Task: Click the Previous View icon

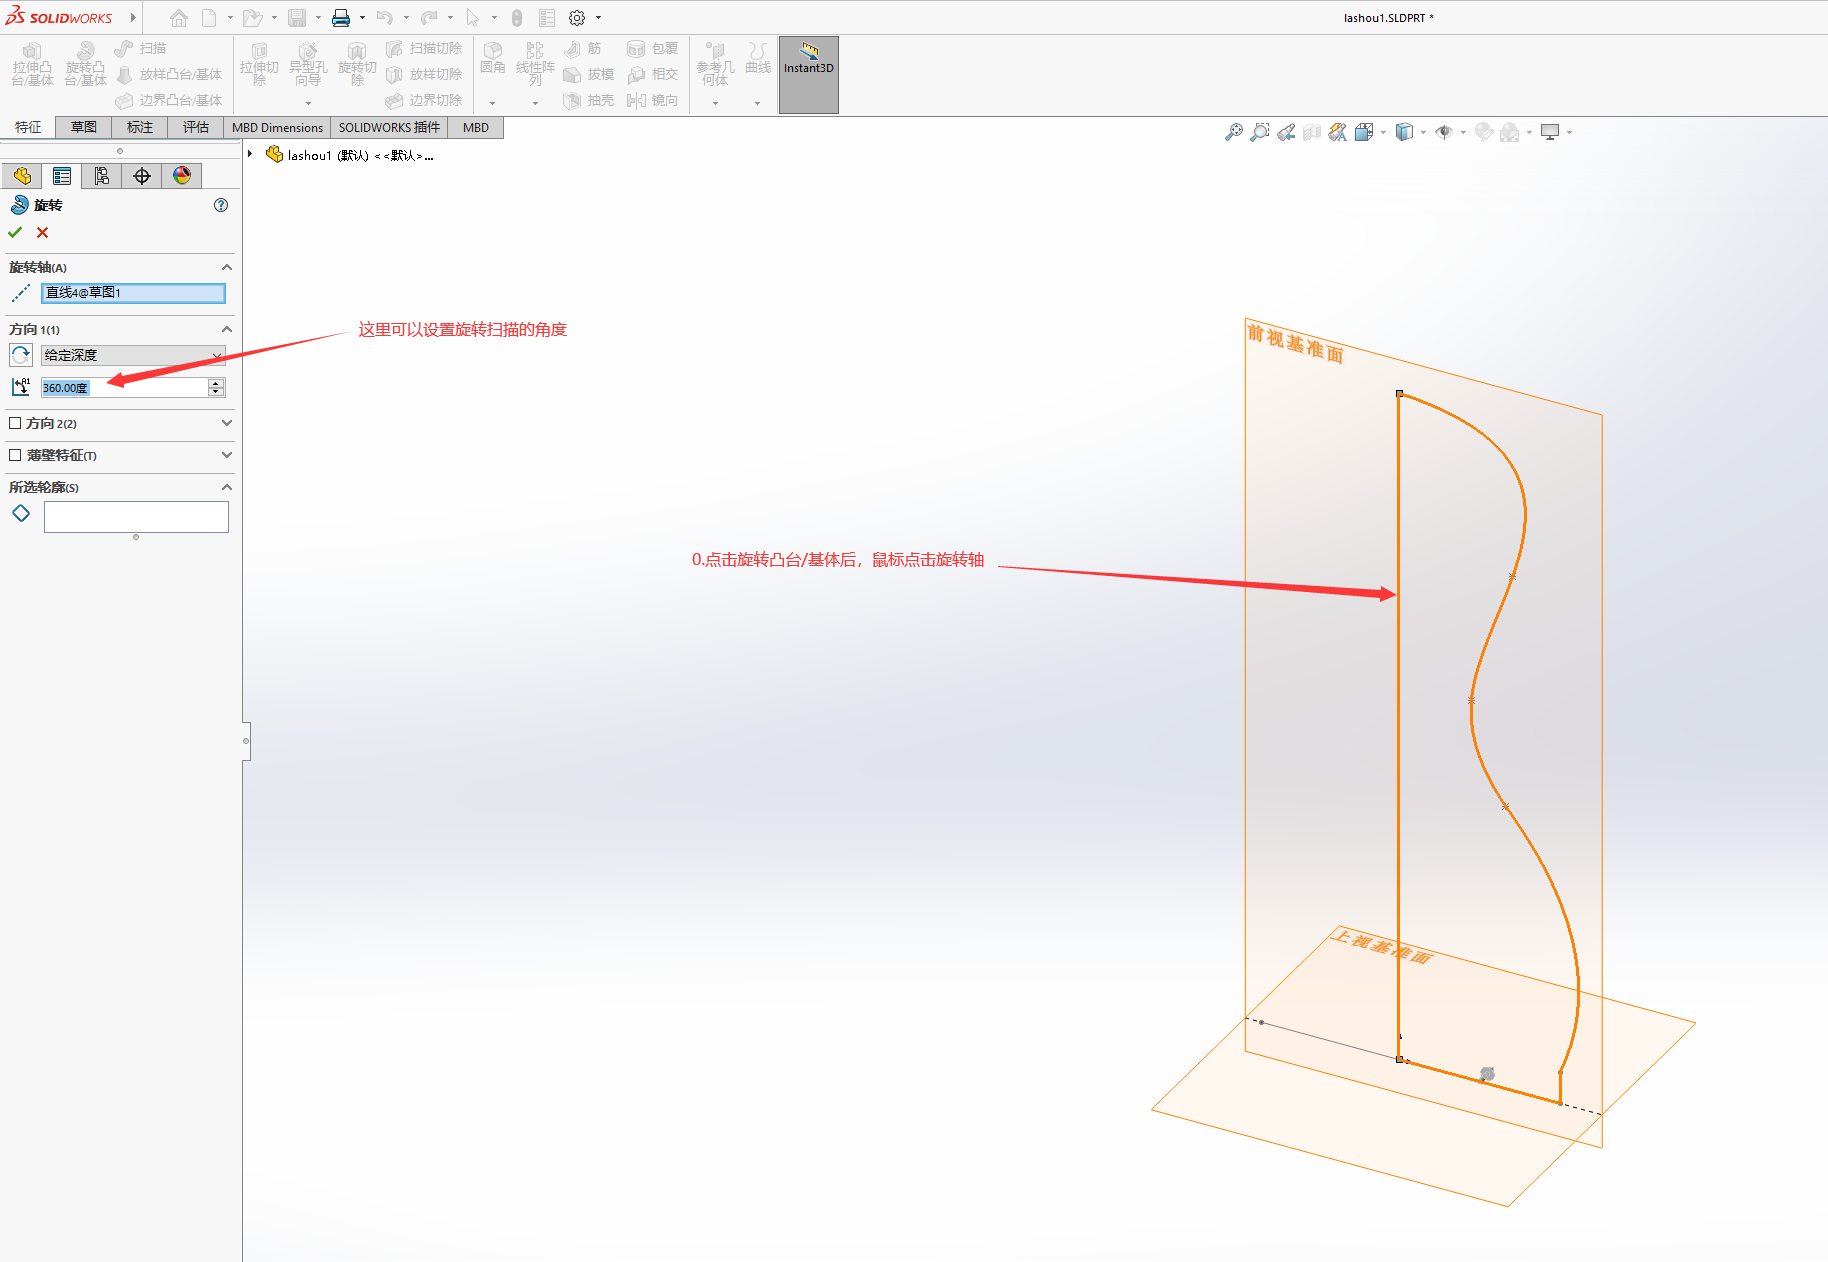Action: tap(1286, 132)
